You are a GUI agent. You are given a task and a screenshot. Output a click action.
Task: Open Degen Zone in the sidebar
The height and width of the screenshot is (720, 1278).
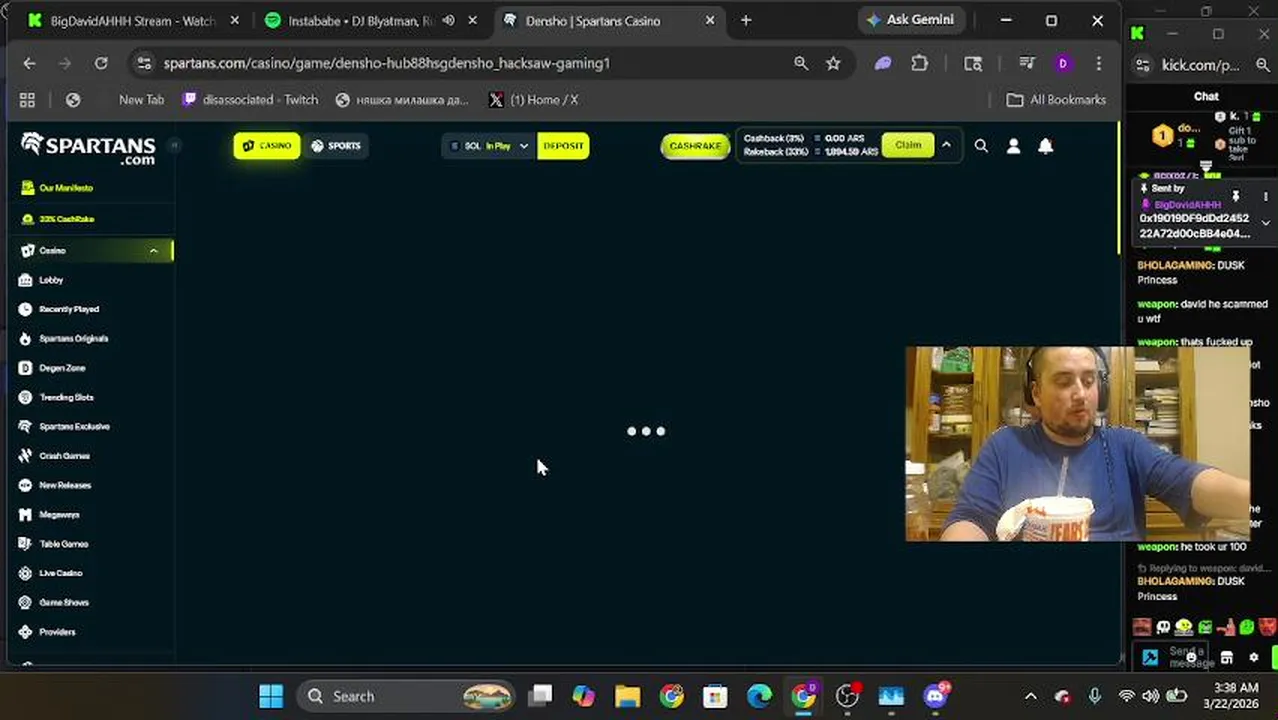(61, 368)
